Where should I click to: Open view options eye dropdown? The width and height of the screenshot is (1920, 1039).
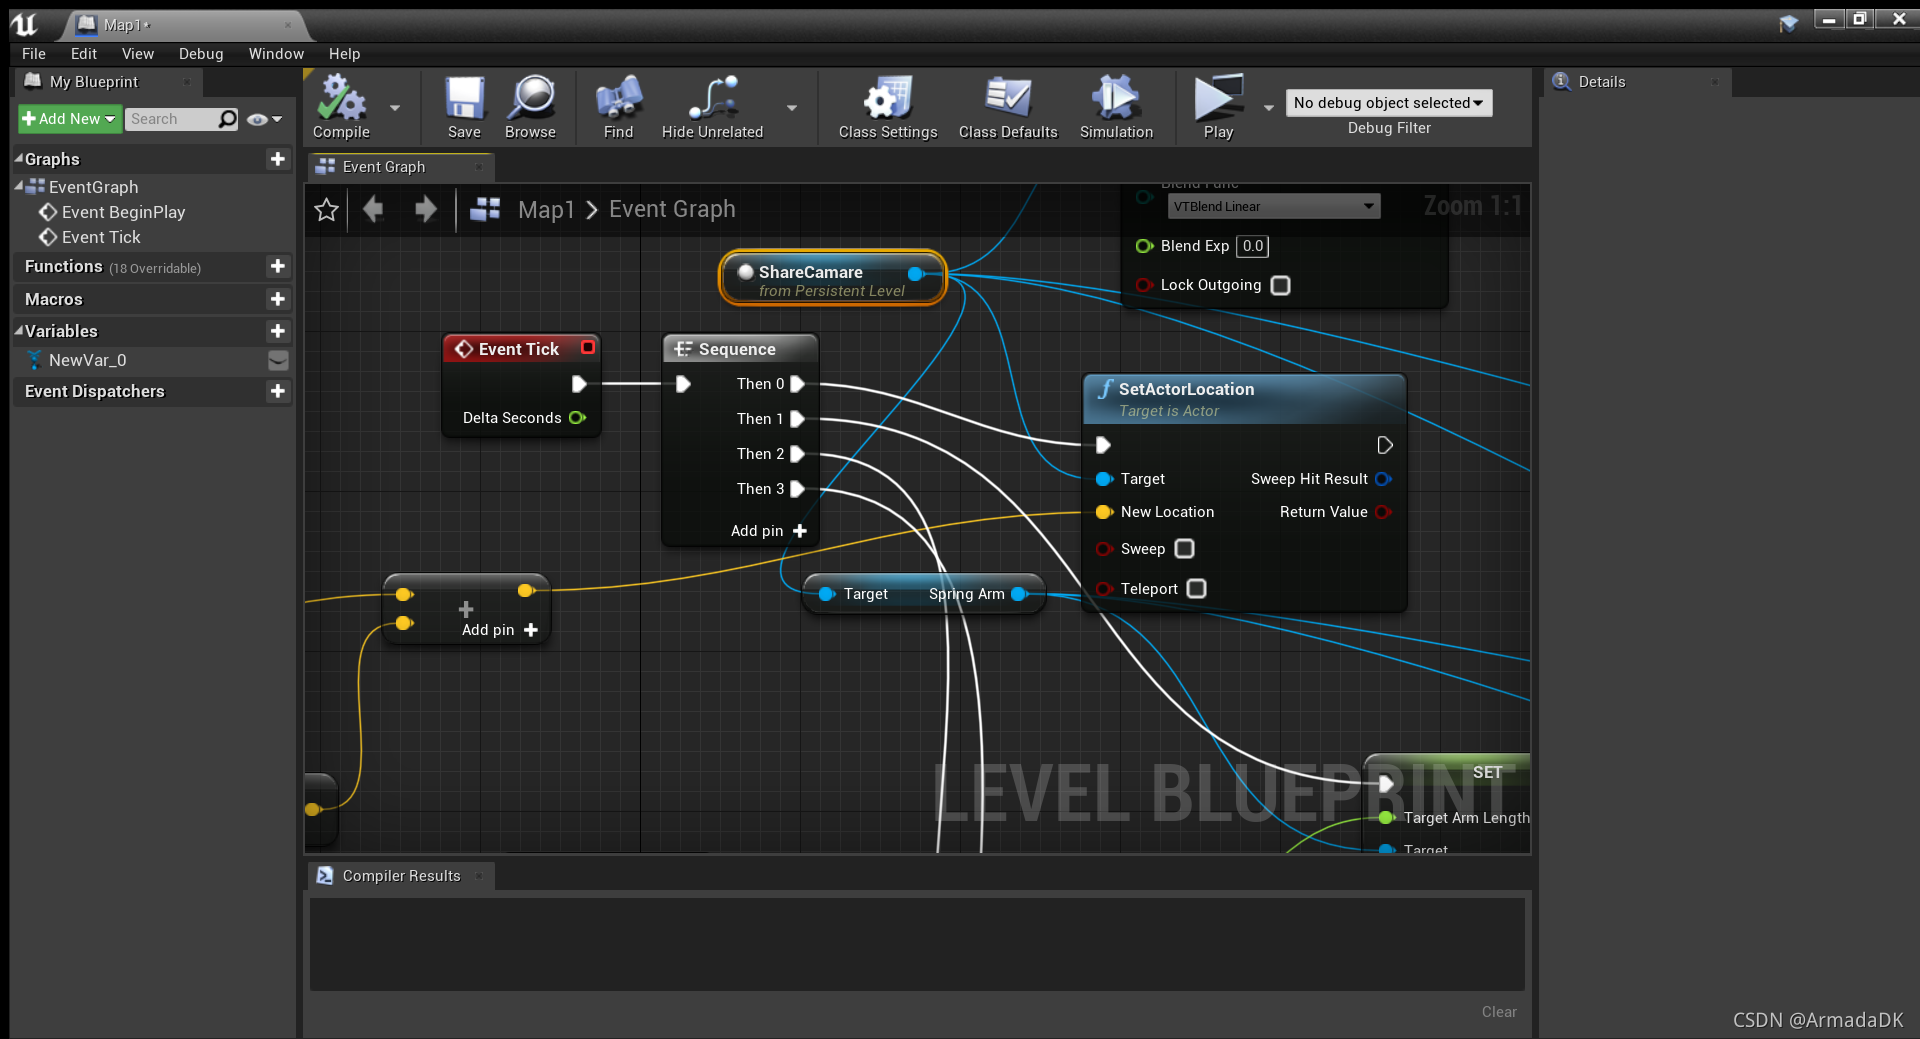[x=265, y=119]
